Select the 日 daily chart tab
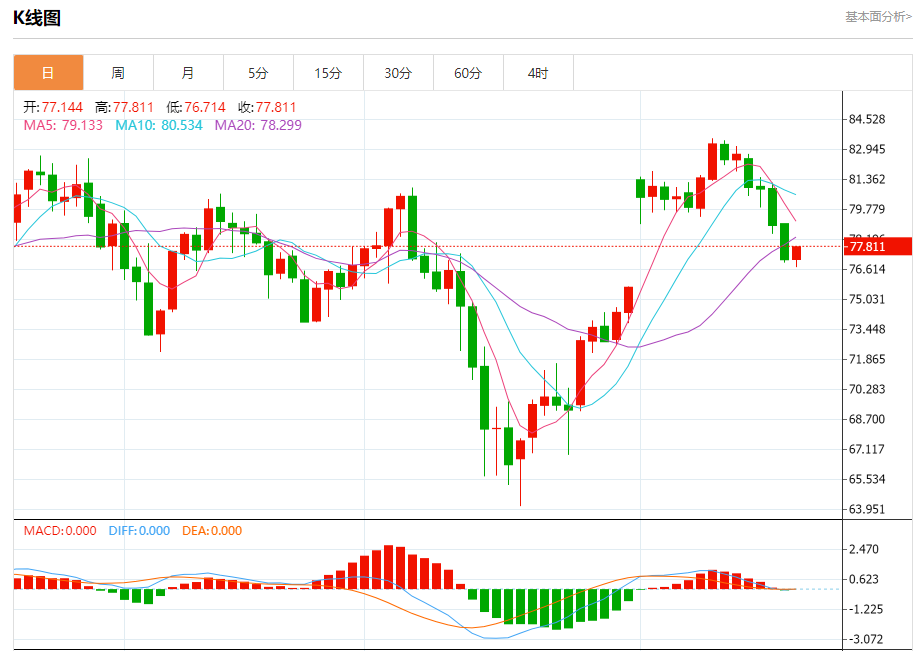 click(x=48, y=72)
